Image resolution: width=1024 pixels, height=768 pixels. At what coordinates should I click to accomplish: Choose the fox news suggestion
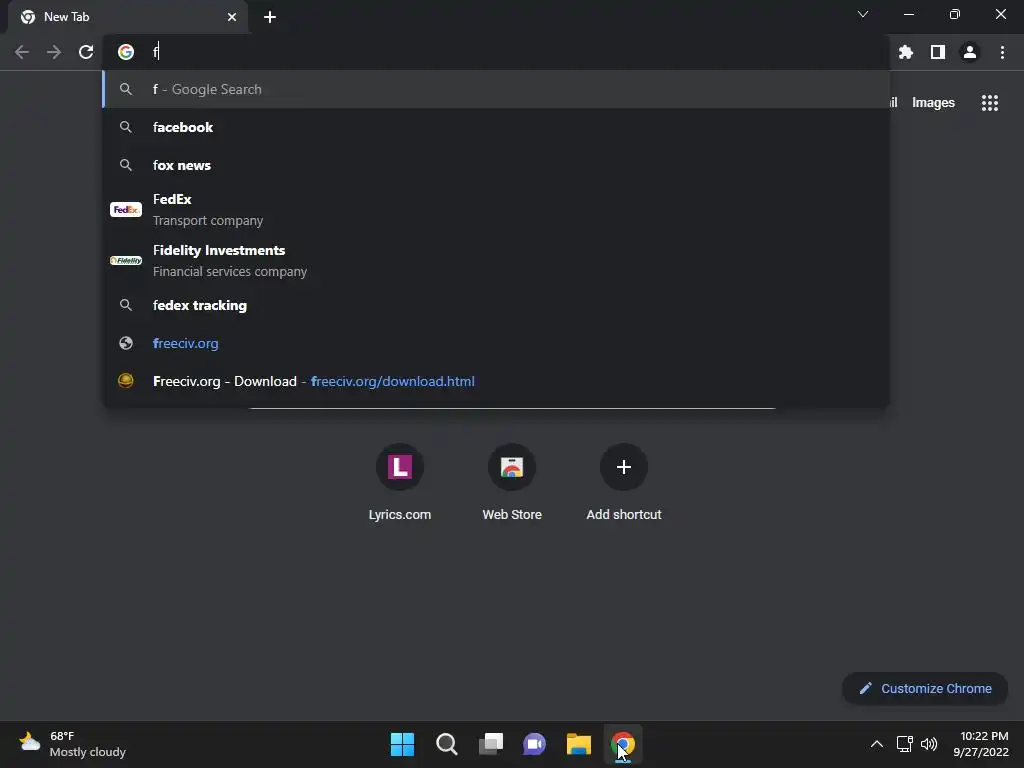(496, 165)
